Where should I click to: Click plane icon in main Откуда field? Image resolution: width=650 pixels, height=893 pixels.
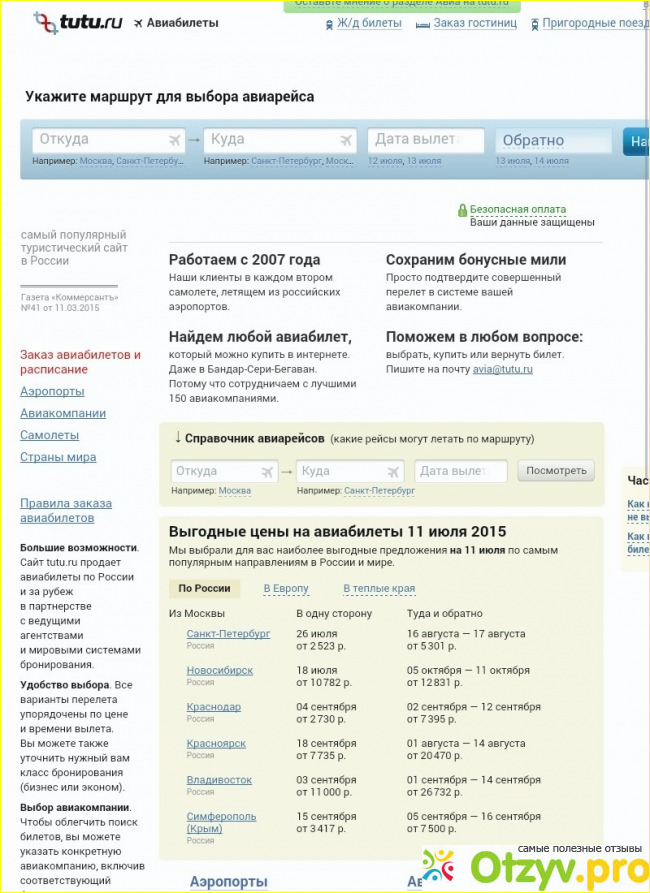(x=174, y=140)
